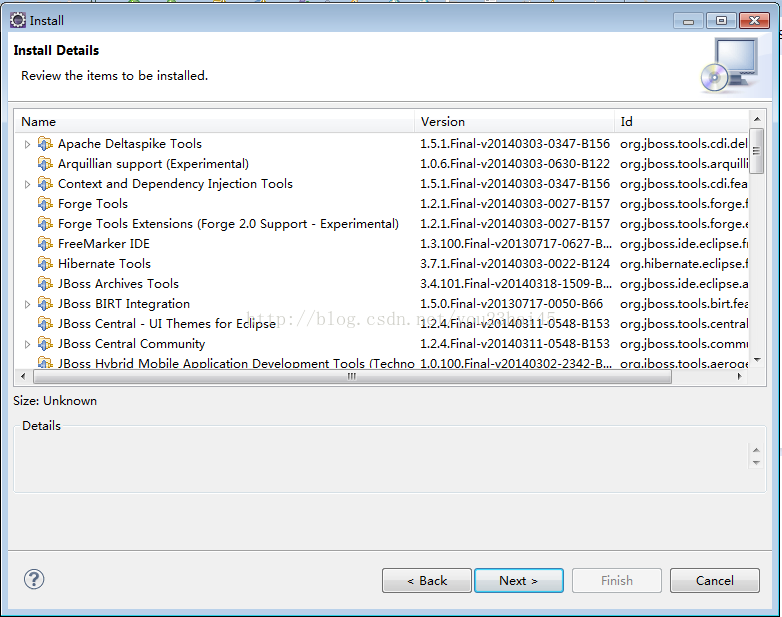Image resolution: width=782 pixels, height=617 pixels.
Task: Sort by the Version column header
Action: click(x=514, y=122)
